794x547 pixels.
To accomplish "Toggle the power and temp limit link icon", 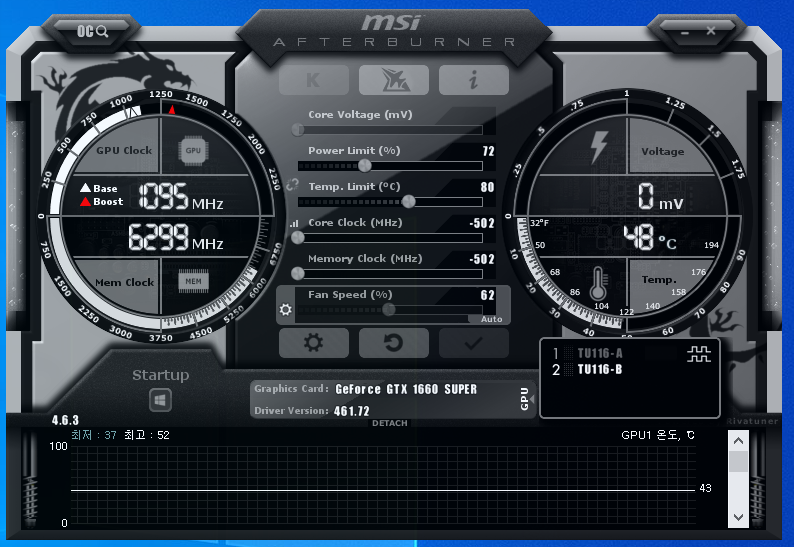I will click(292, 185).
